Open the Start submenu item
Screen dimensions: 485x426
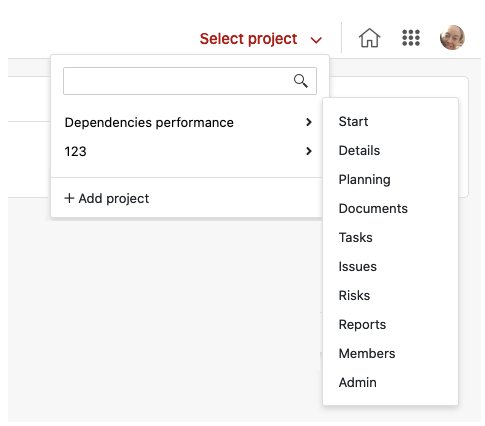point(353,122)
